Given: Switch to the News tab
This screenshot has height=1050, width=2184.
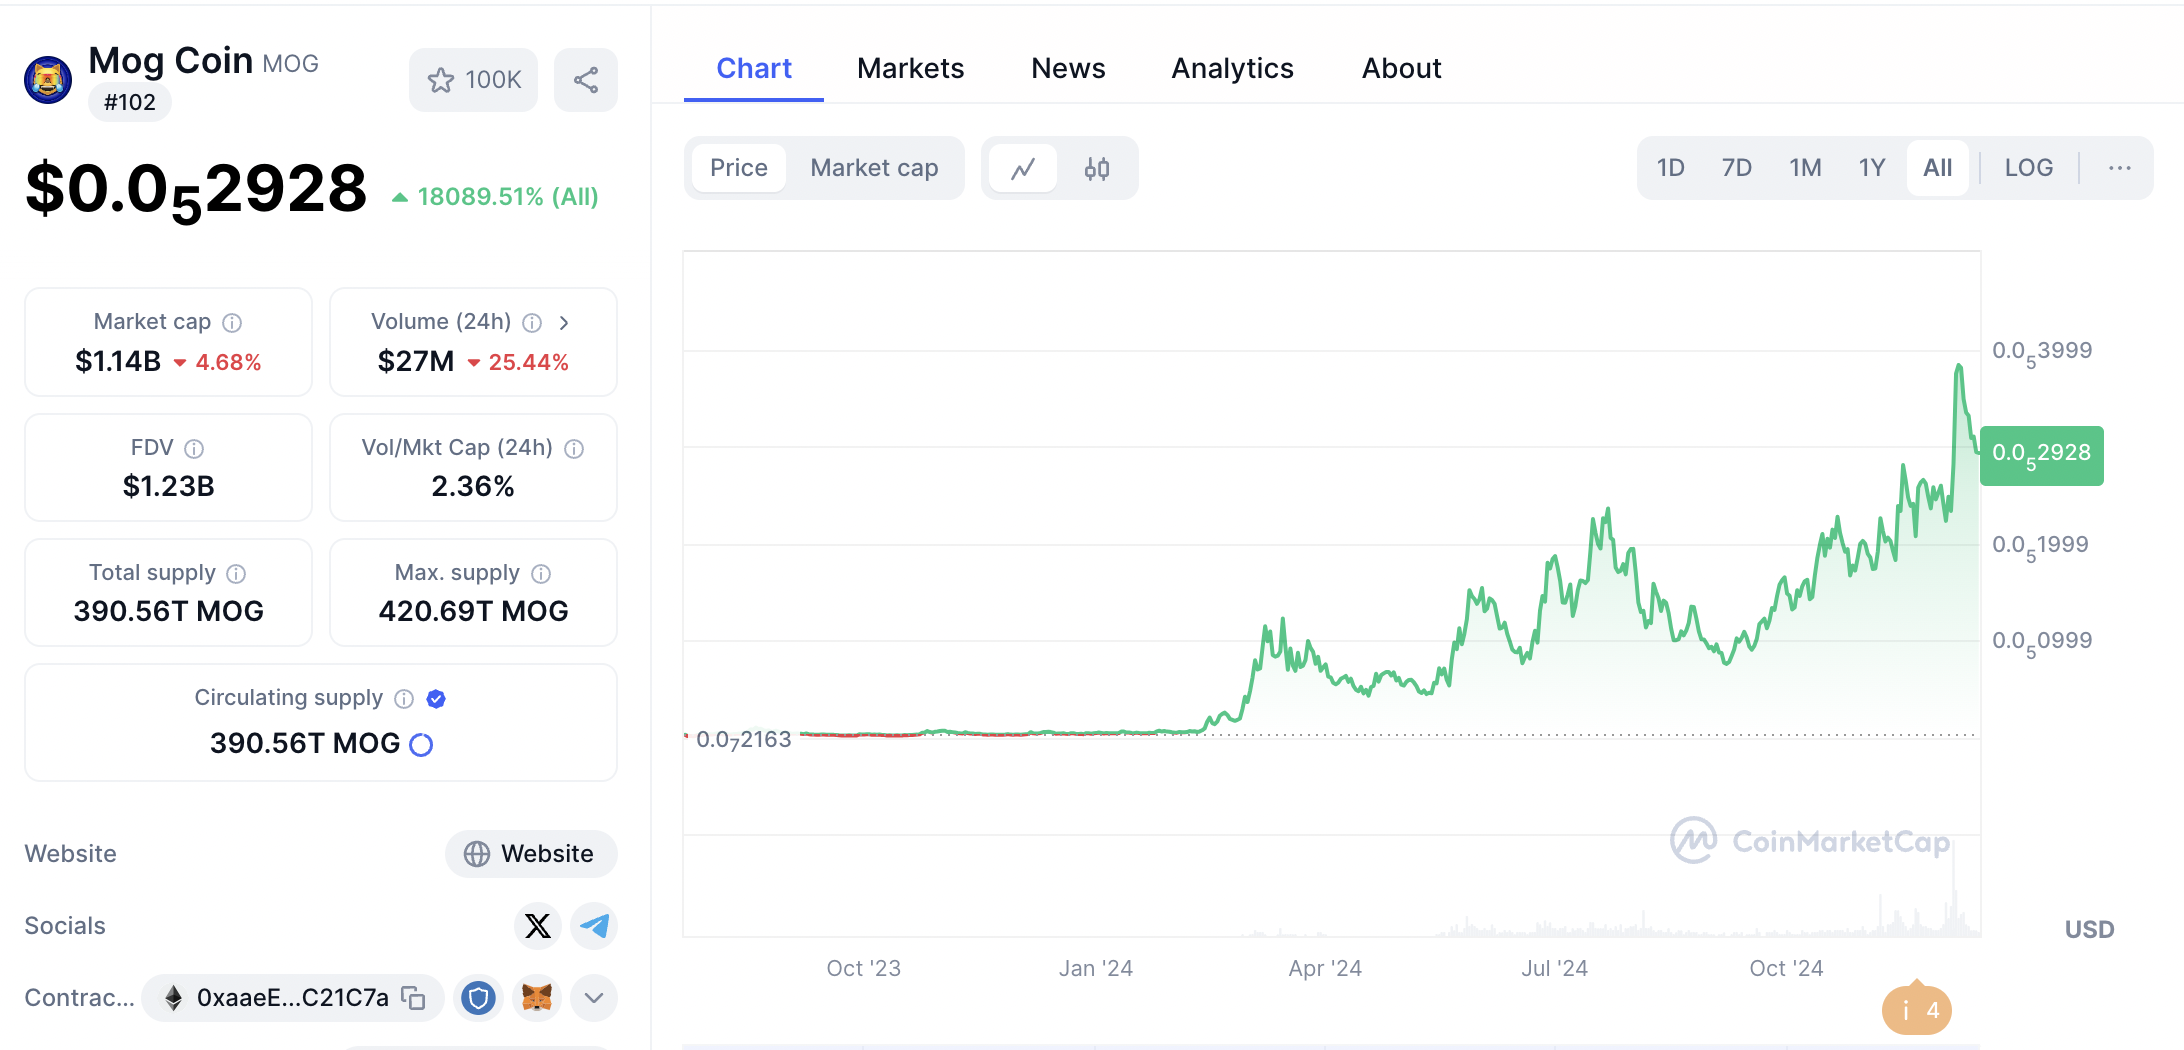Looking at the screenshot, I should pos(1068,68).
